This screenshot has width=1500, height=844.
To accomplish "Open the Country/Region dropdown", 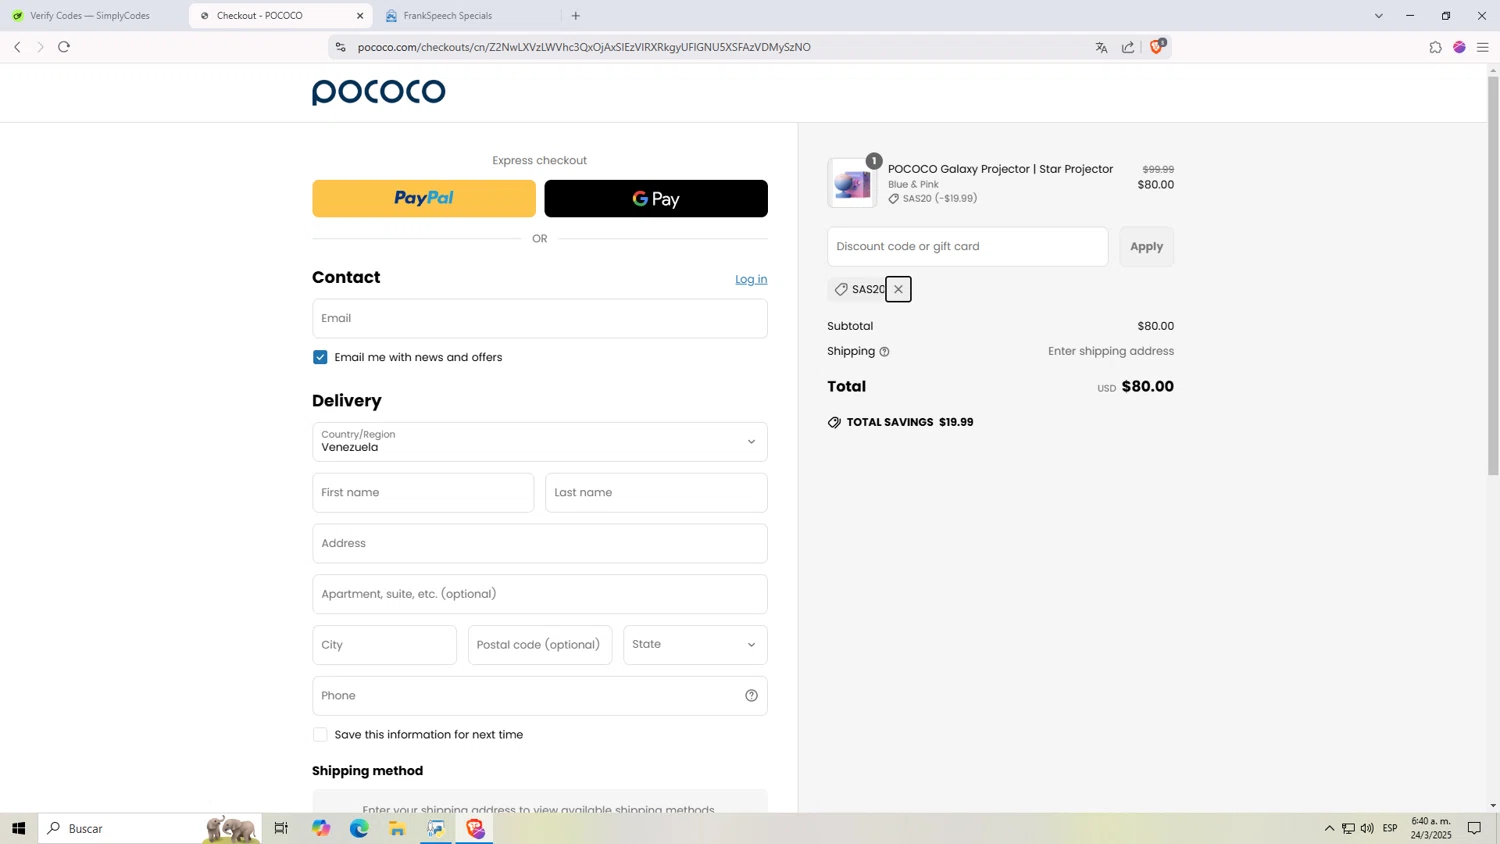I will (x=540, y=442).
